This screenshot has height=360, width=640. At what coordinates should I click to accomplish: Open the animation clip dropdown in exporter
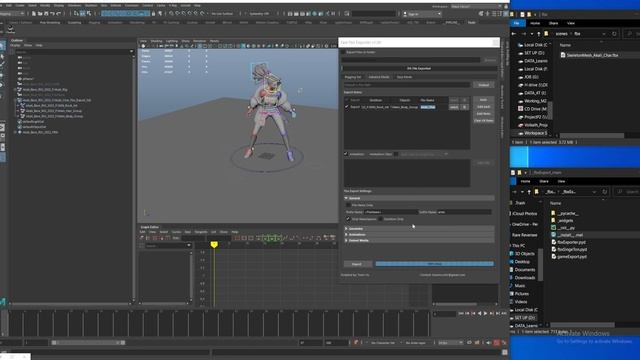[424, 154]
